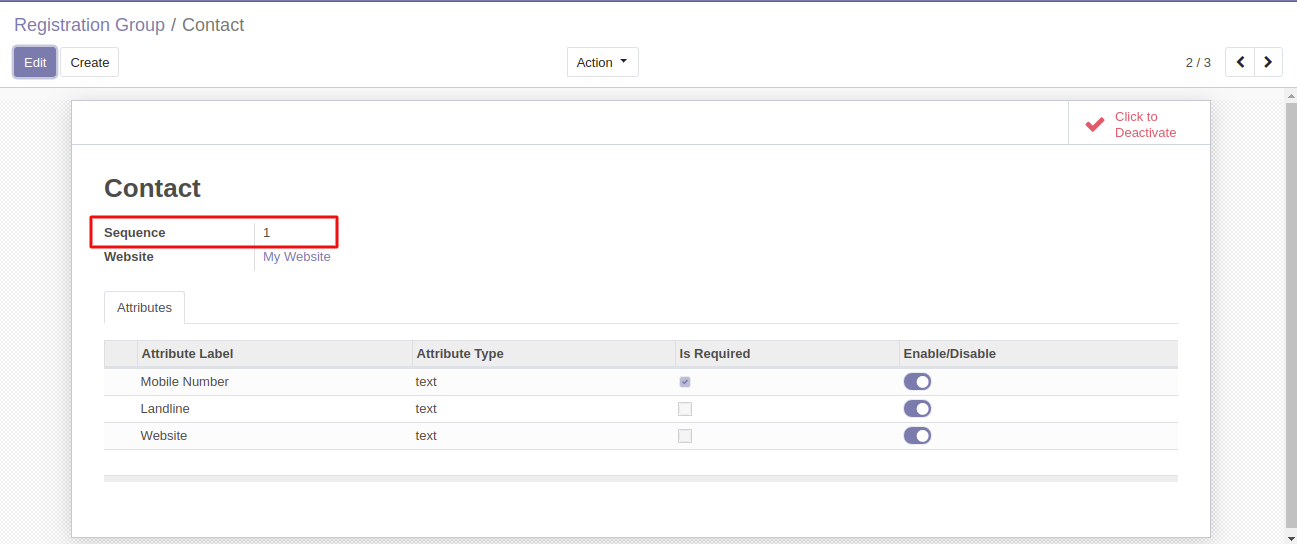The height and width of the screenshot is (544, 1297).
Task: Sort by Attribute Type column header
Action: (460, 354)
